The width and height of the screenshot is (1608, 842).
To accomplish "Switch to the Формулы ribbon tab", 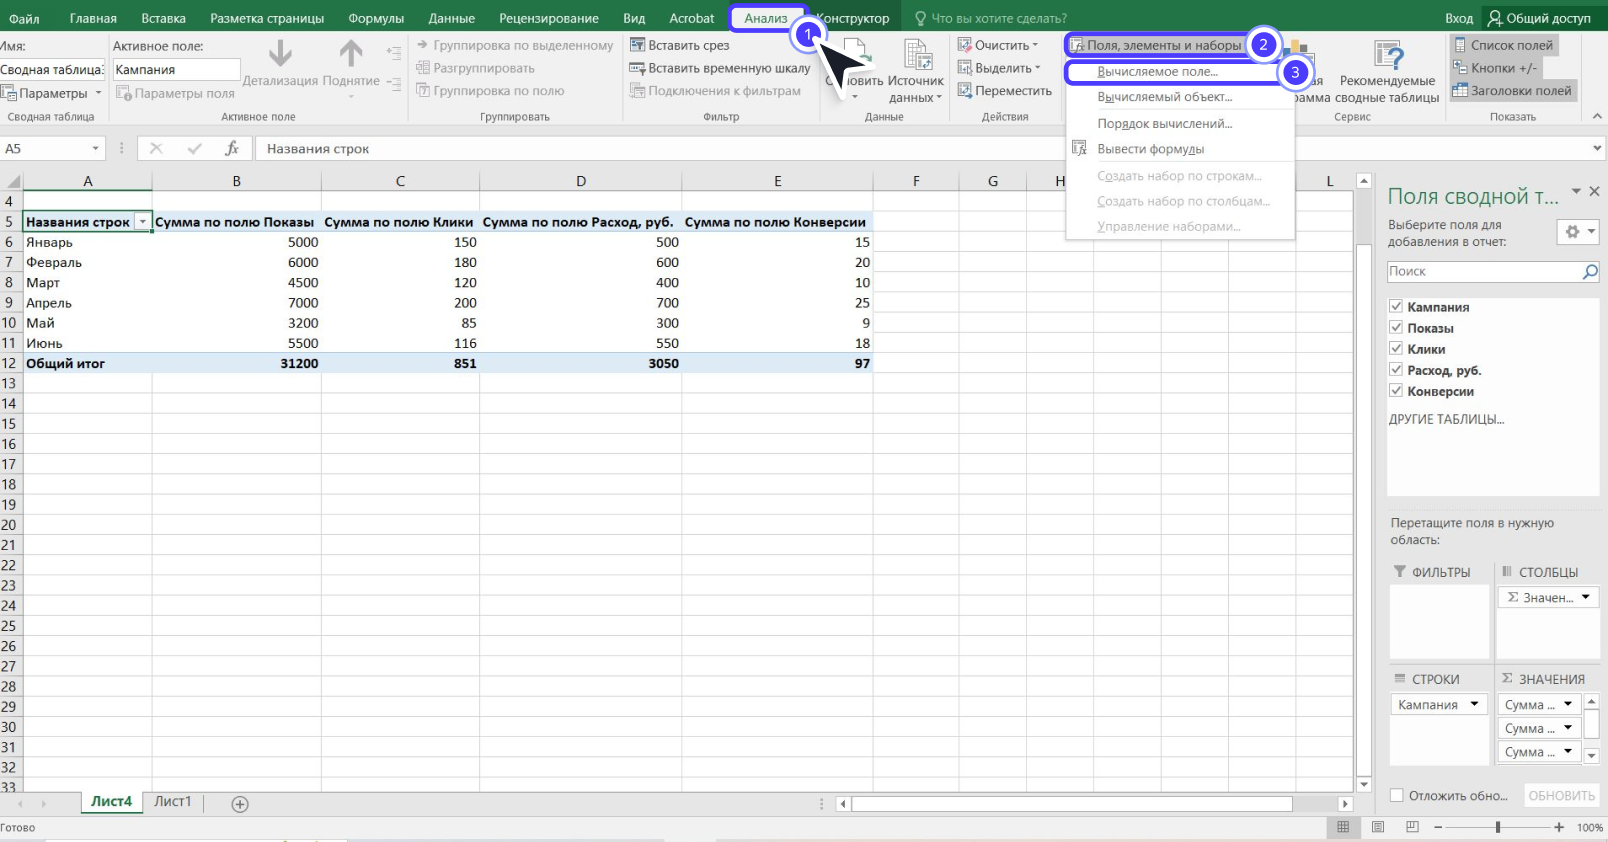I will pos(376,18).
